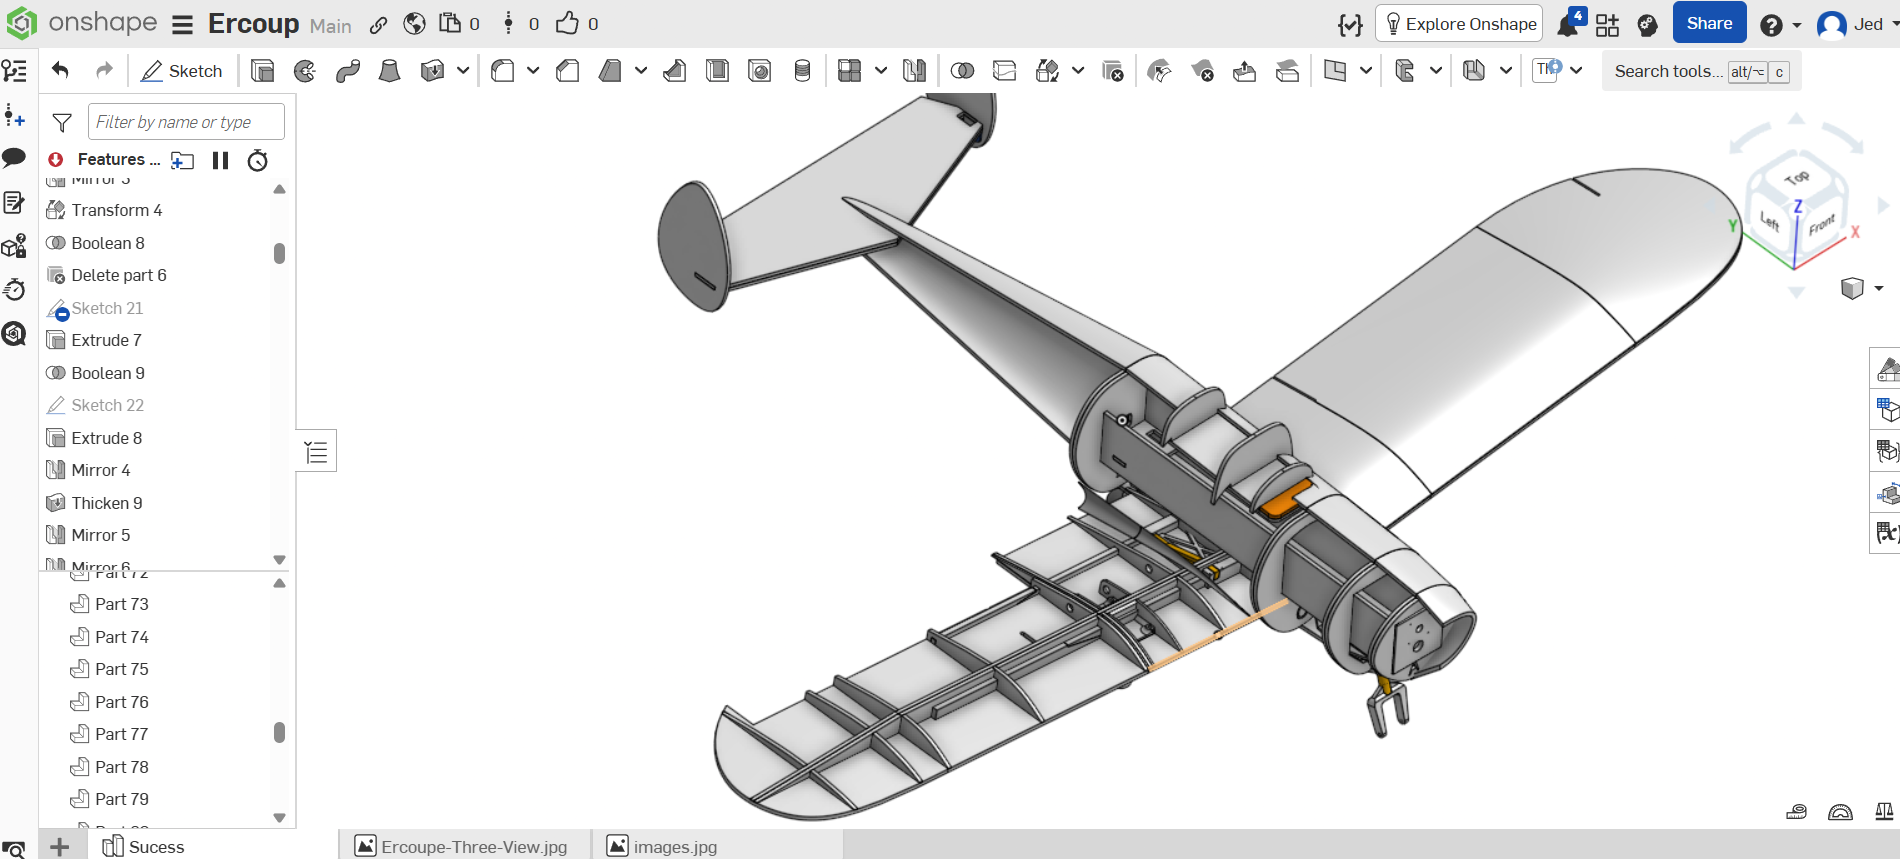The image size is (1900, 859).
Task: Select the Hole tool
Action: coord(760,71)
